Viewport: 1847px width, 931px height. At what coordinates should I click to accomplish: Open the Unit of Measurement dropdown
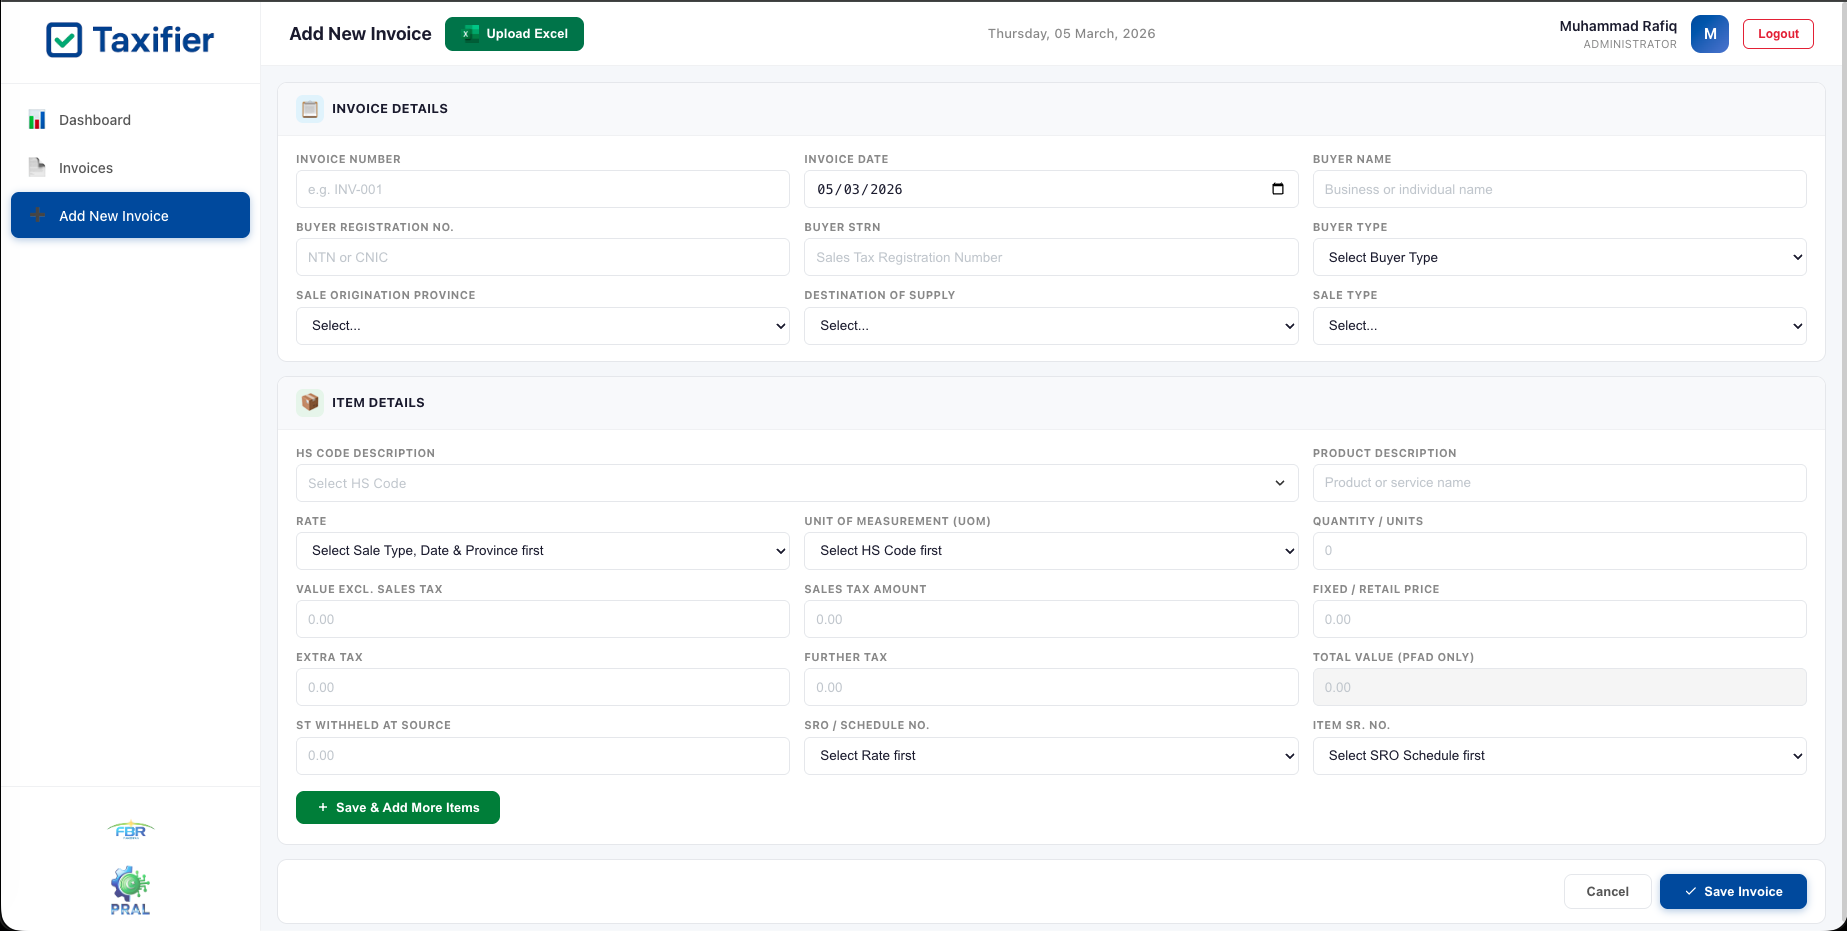point(1051,550)
